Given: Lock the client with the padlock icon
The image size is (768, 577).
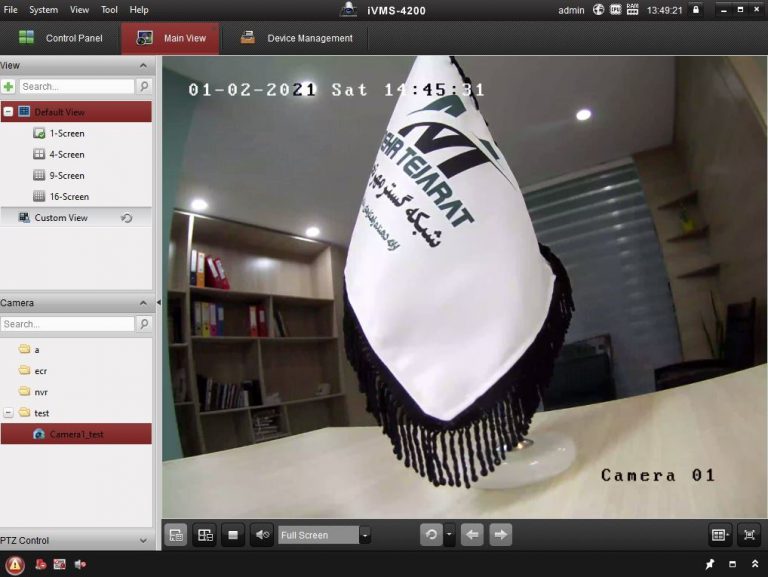Looking at the screenshot, I should tap(696, 9).
